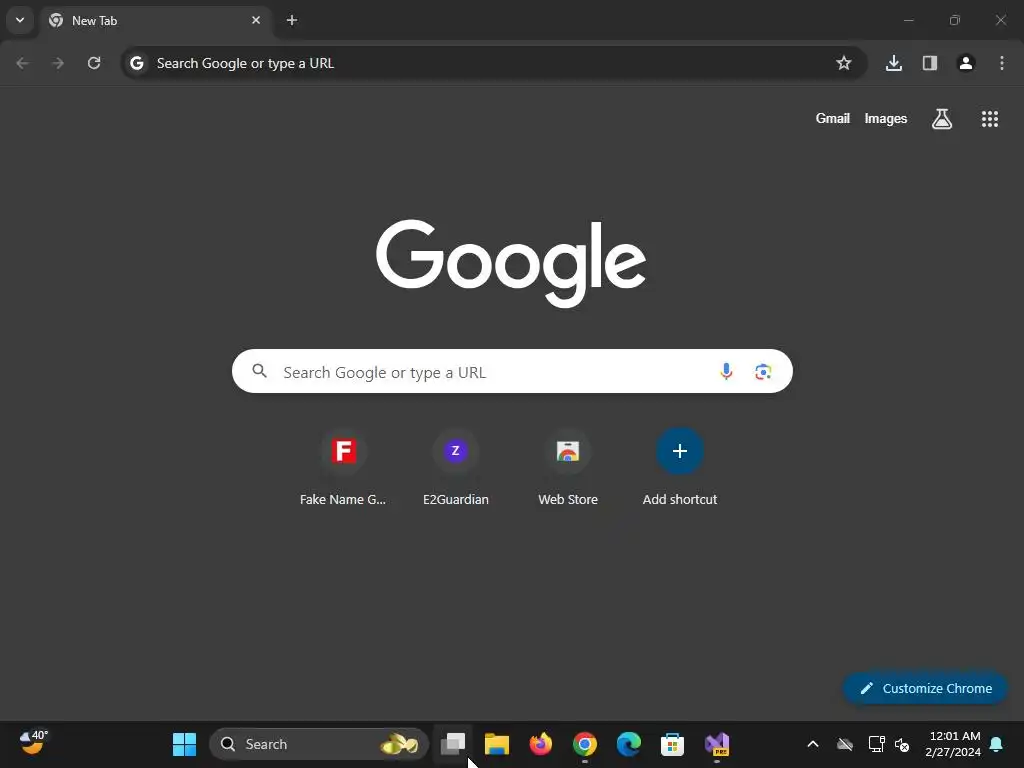Click the Google search box
Viewport: 1024px width, 768px height.
512,372
